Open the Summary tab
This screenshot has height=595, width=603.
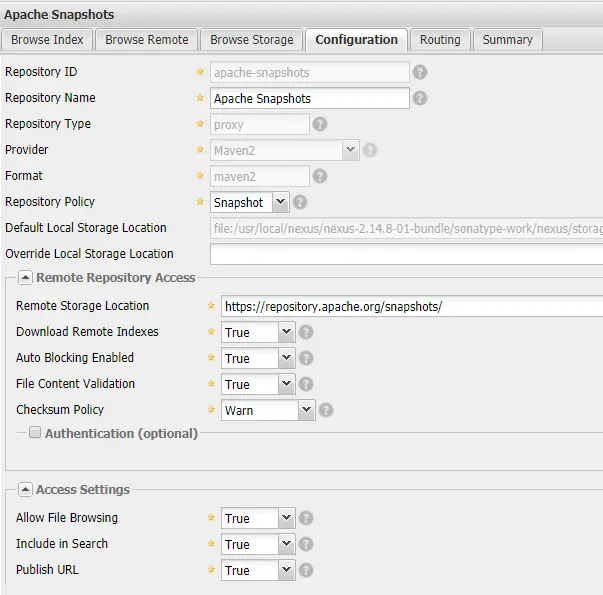[508, 40]
